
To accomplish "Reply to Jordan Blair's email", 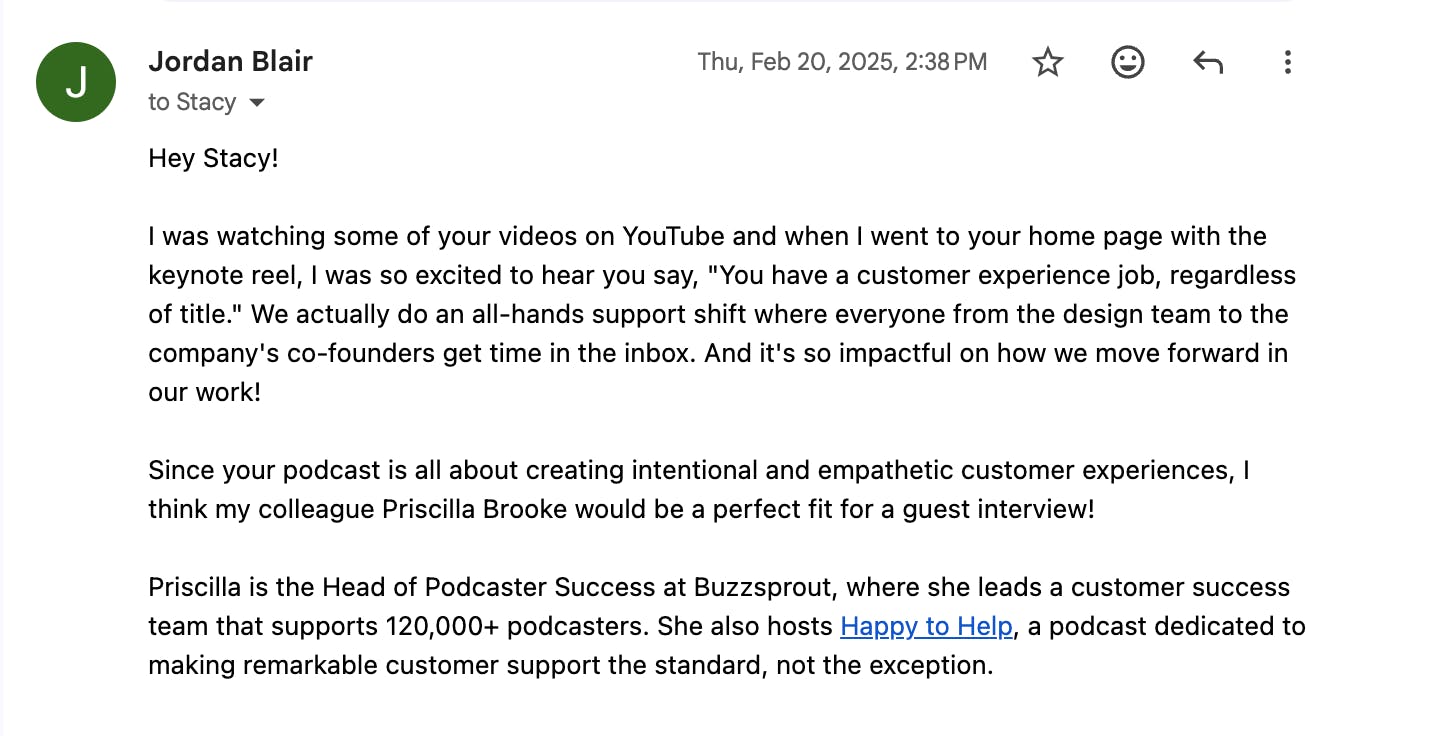I will [x=1207, y=62].
